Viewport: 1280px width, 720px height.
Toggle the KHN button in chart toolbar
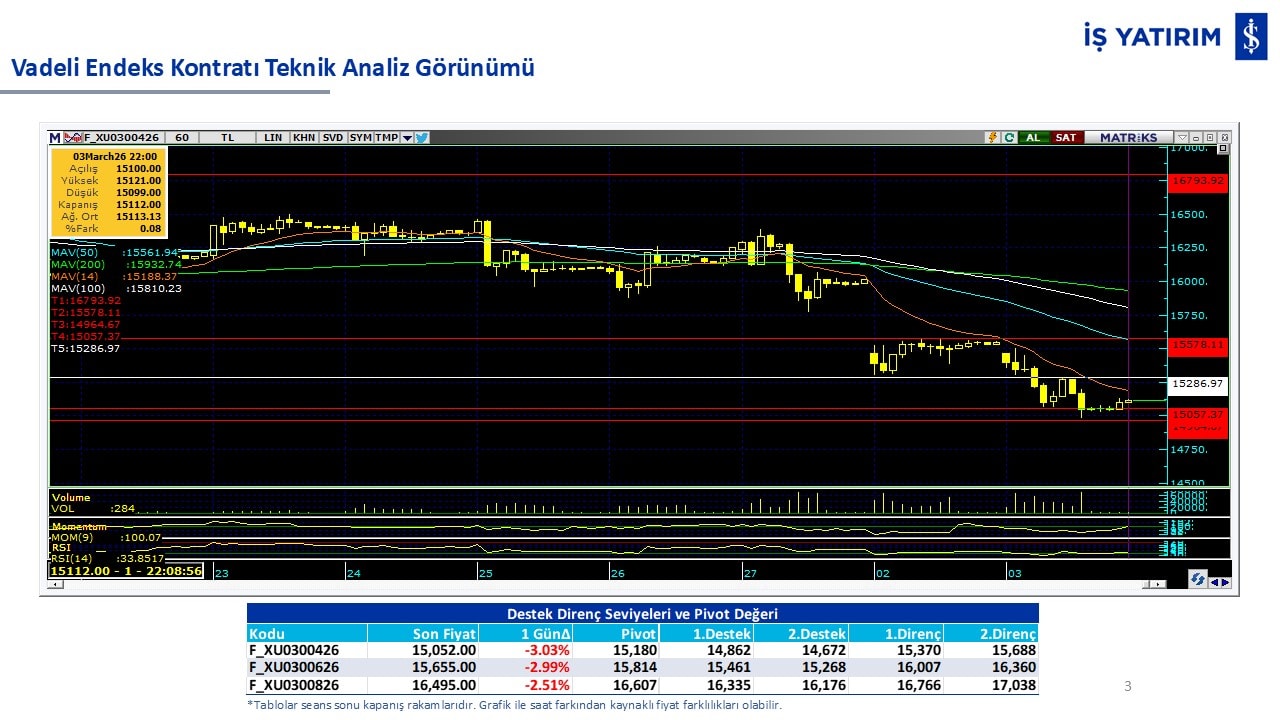[304, 138]
